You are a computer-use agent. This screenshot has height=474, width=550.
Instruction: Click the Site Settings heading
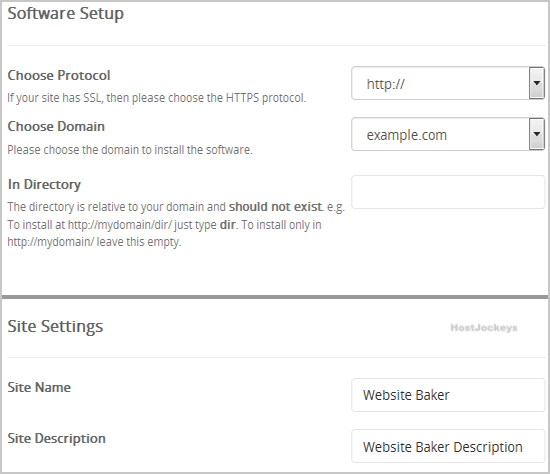[55, 326]
